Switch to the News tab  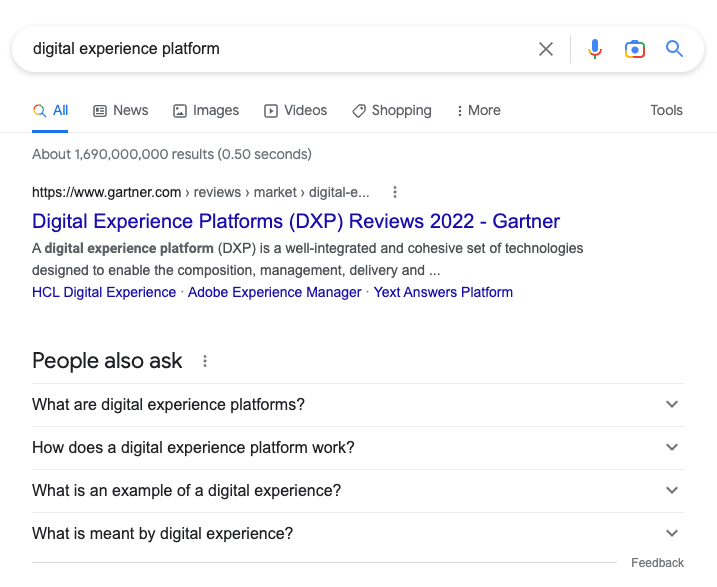click(121, 111)
